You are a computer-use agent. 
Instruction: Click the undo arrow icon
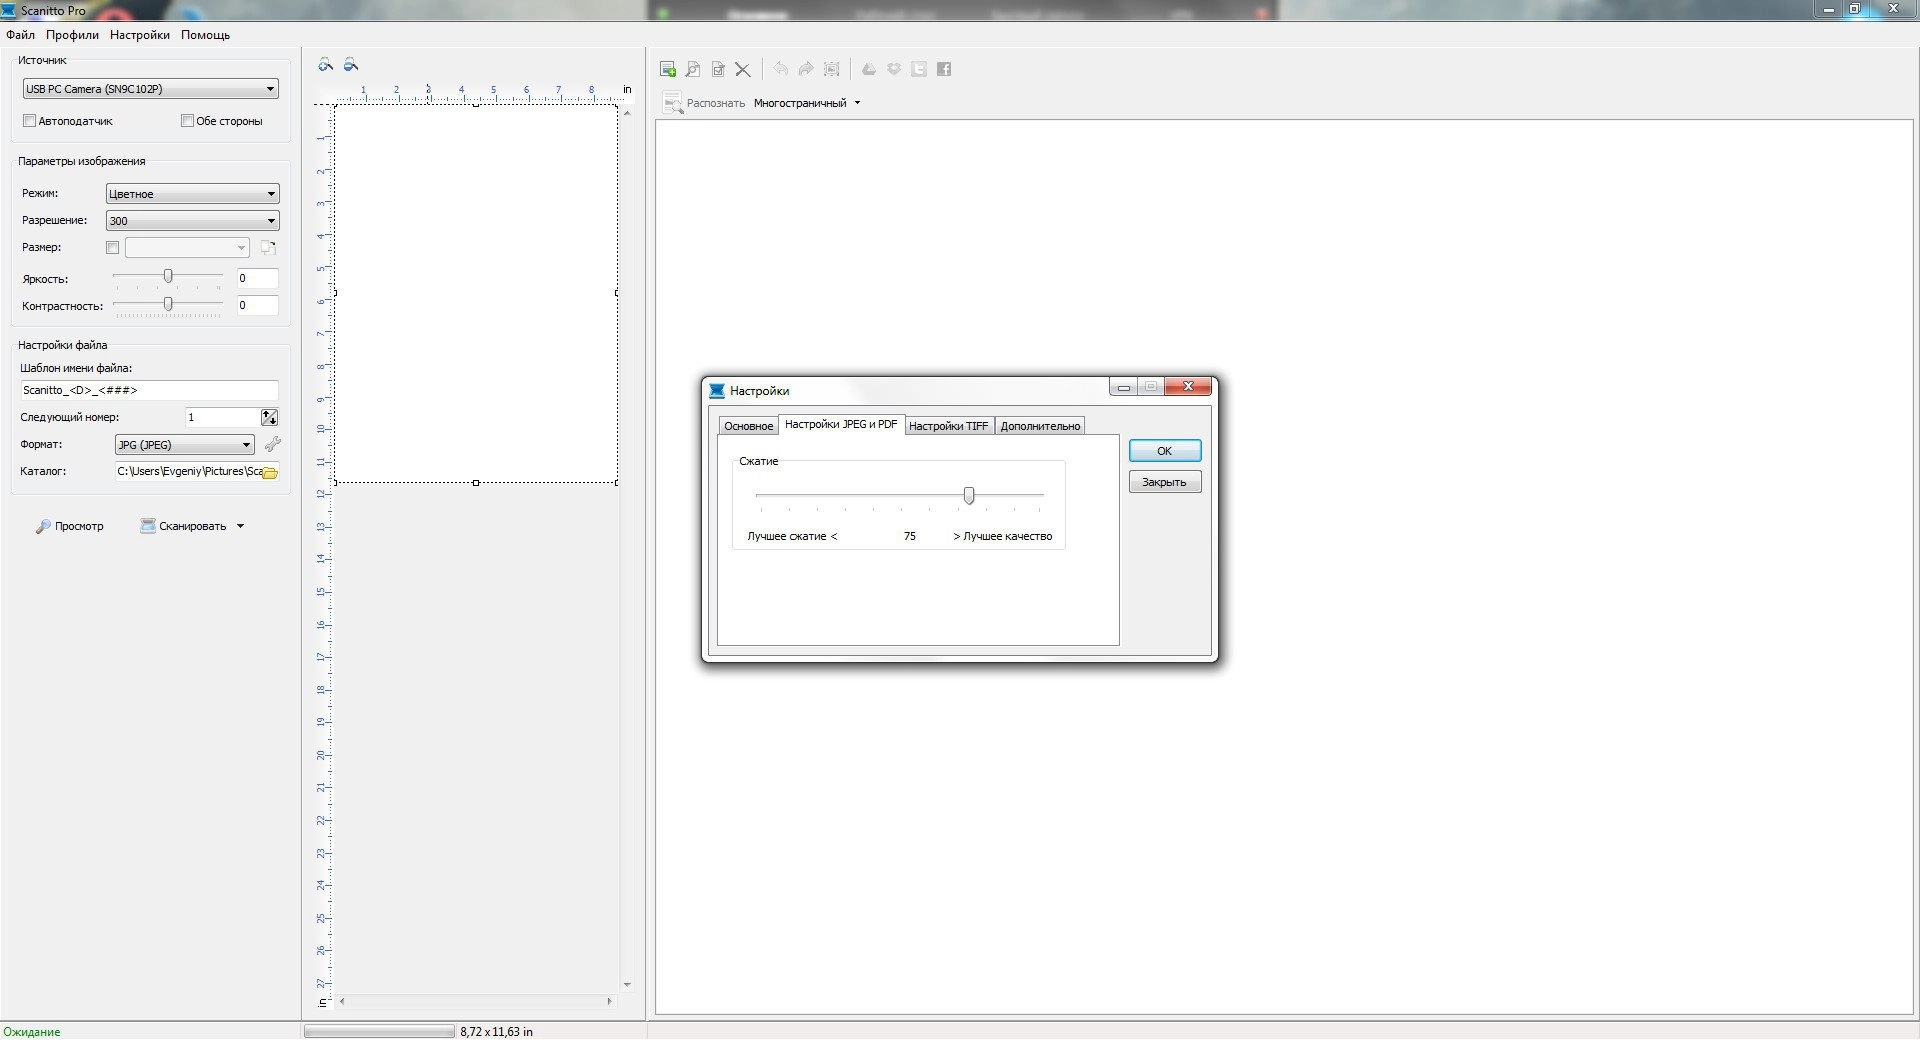pyautogui.click(x=781, y=69)
